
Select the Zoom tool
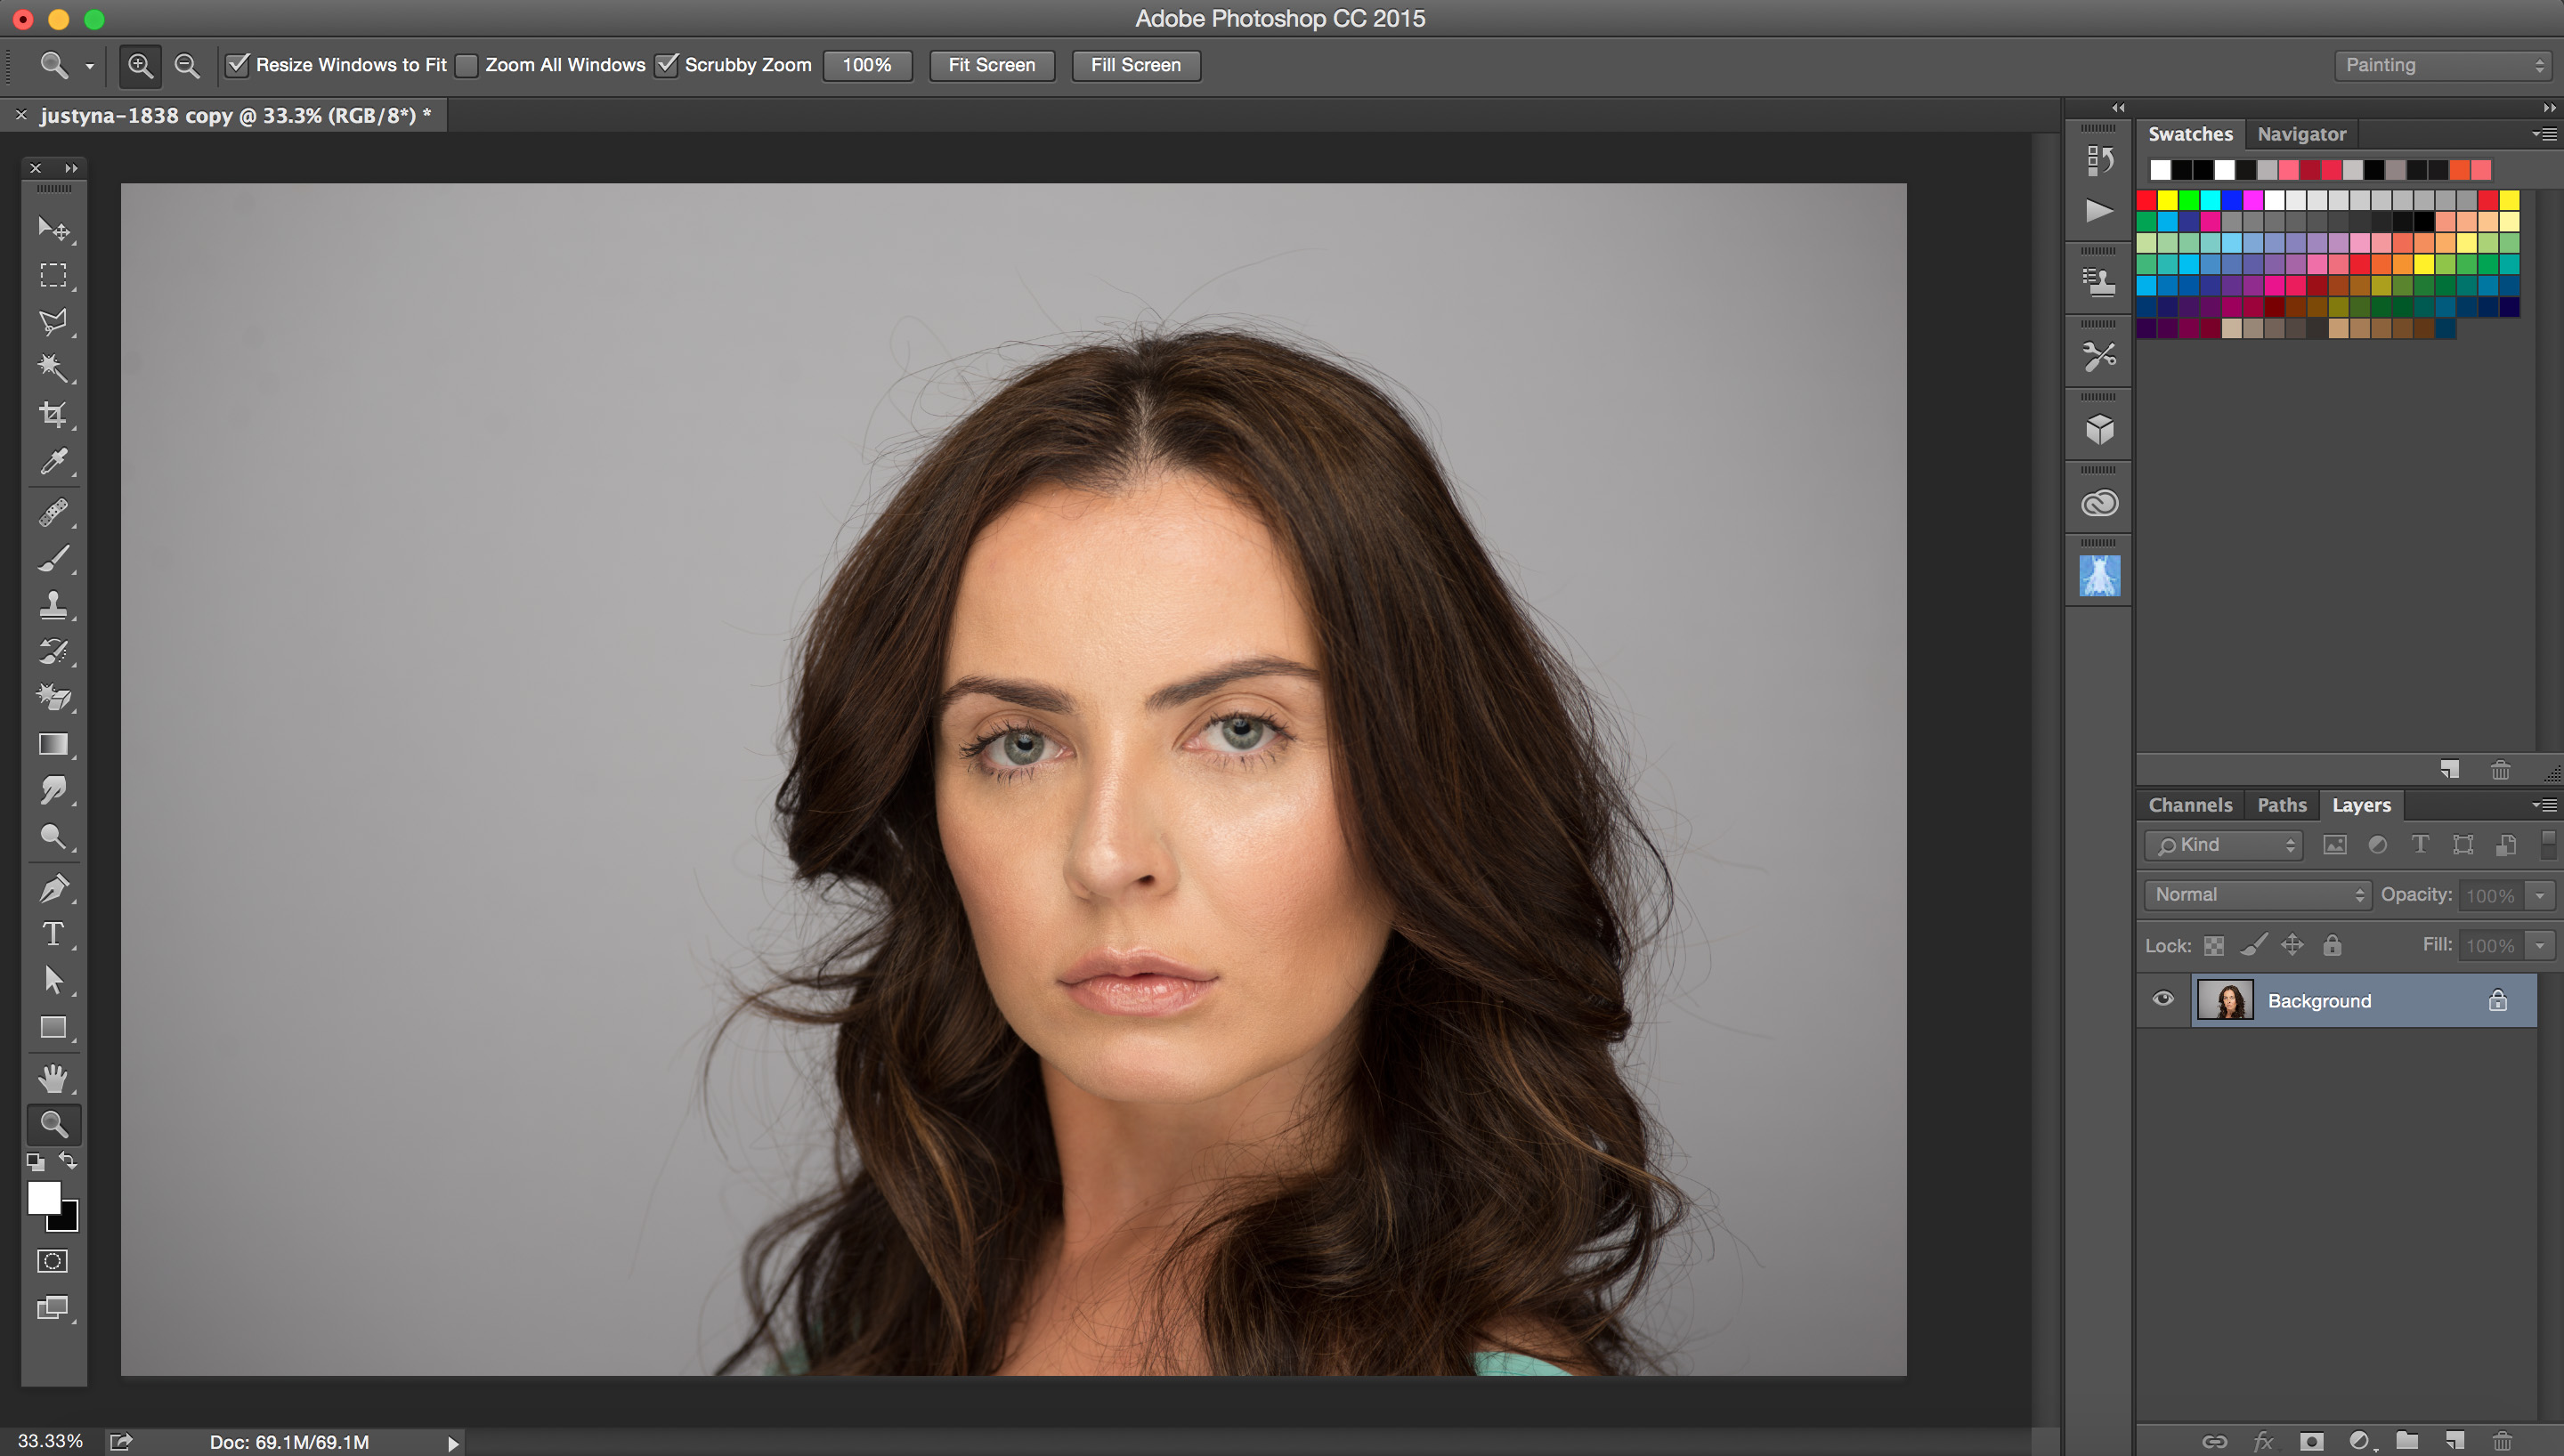tap(51, 1121)
